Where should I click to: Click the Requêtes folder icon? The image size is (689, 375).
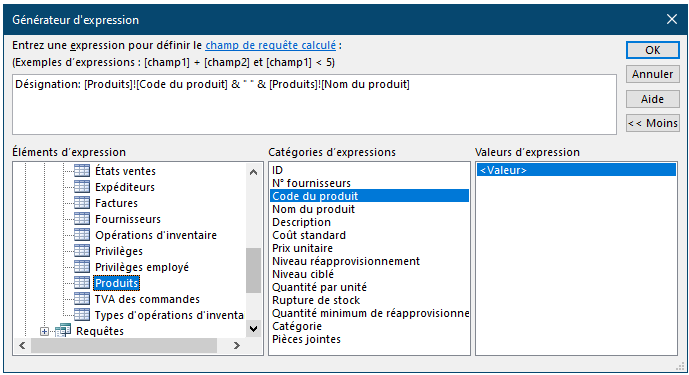(x=63, y=331)
